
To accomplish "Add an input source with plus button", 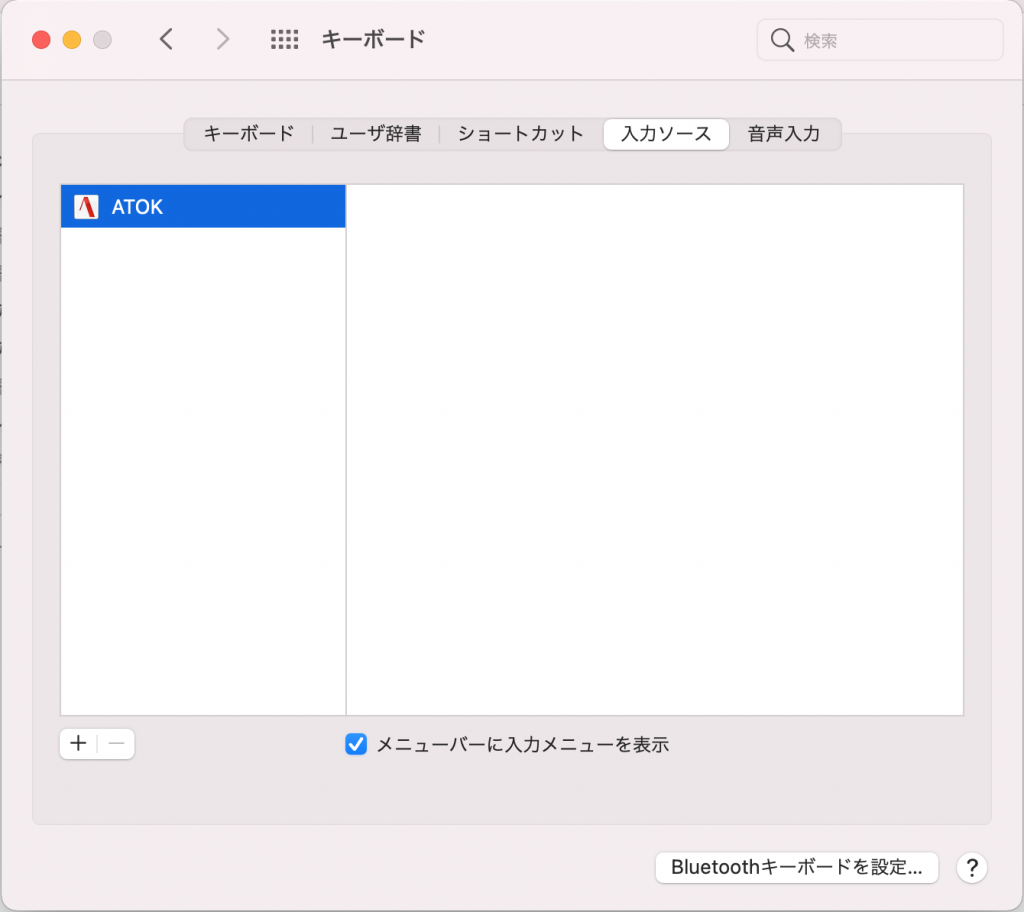I will pyautogui.click(x=78, y=743).
